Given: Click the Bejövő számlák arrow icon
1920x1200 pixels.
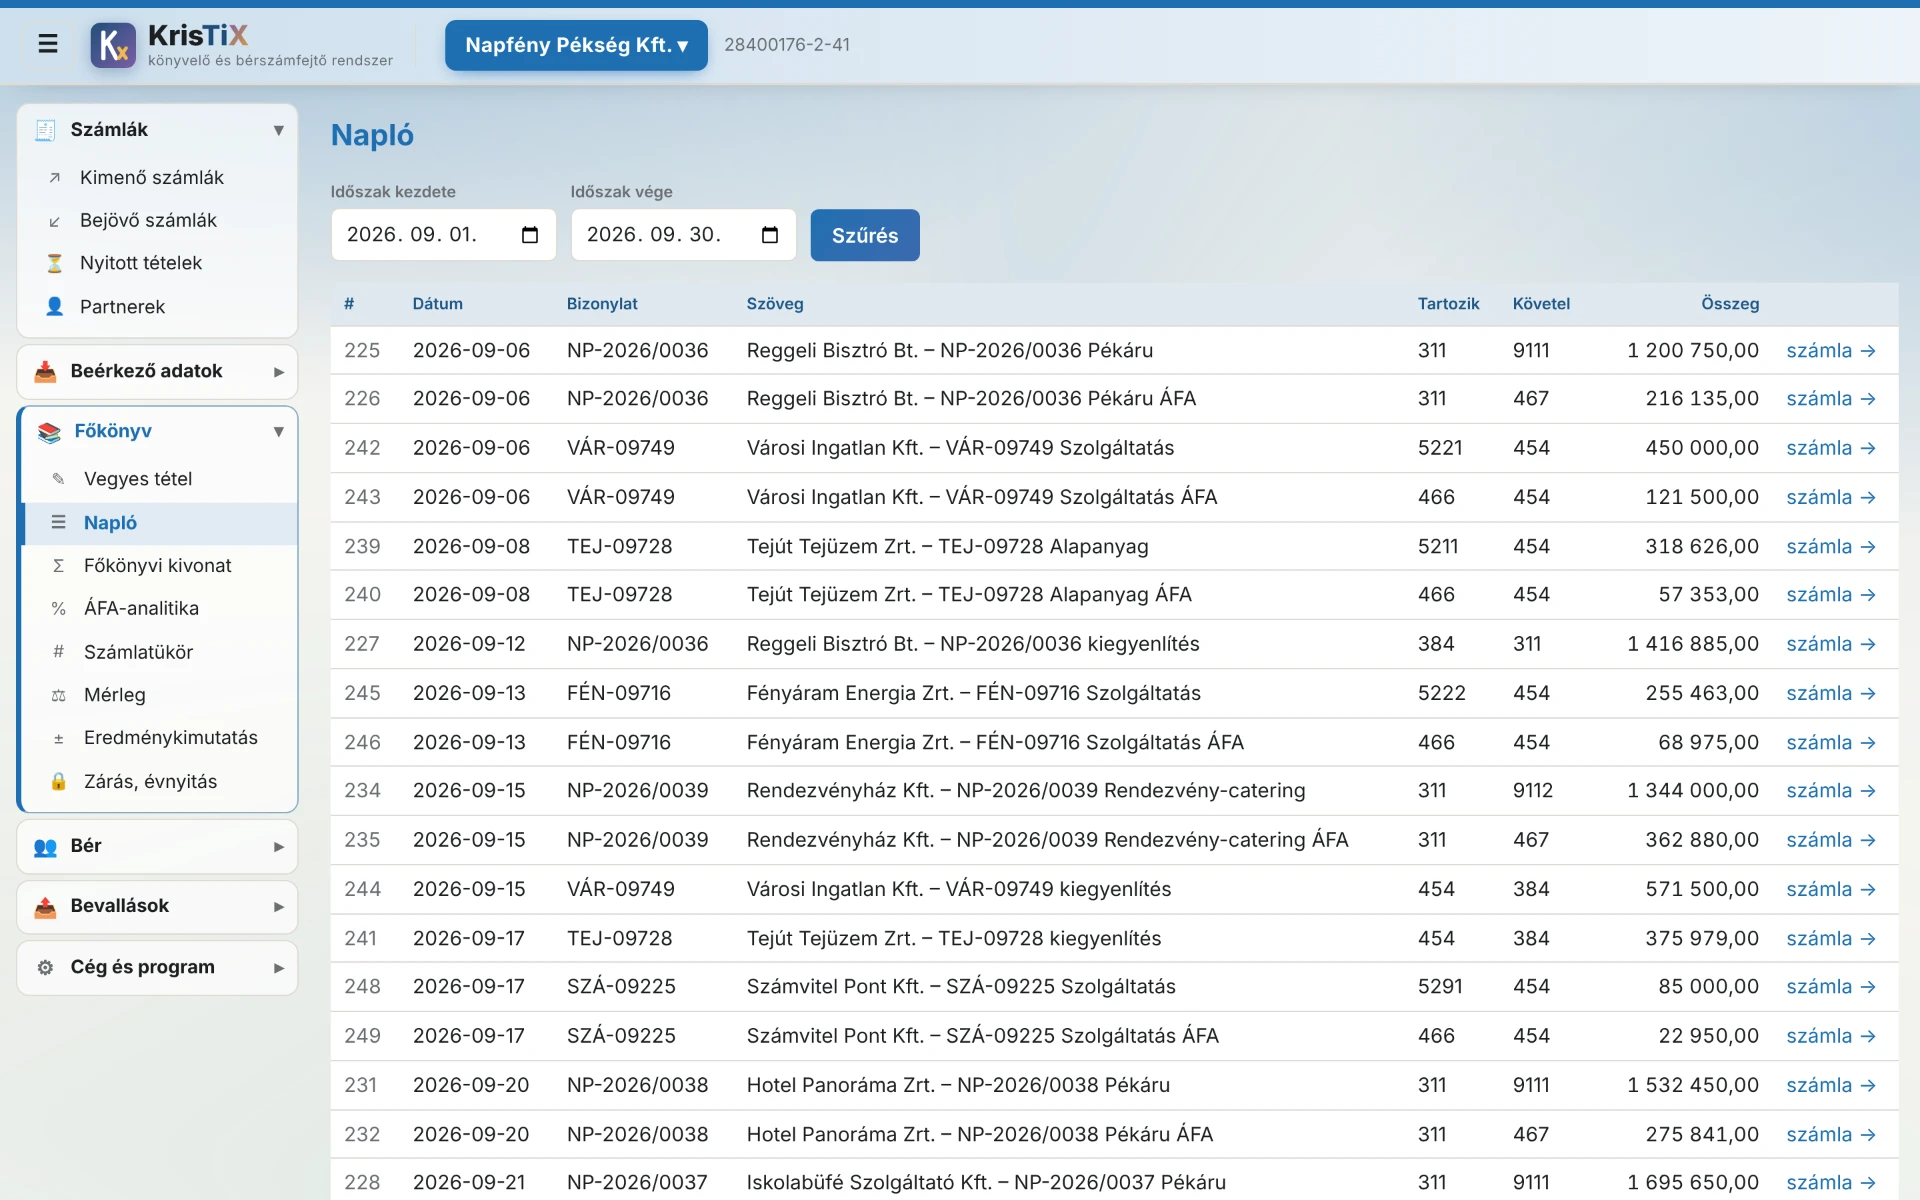Looking at the screenshot, I should (55, 221).
